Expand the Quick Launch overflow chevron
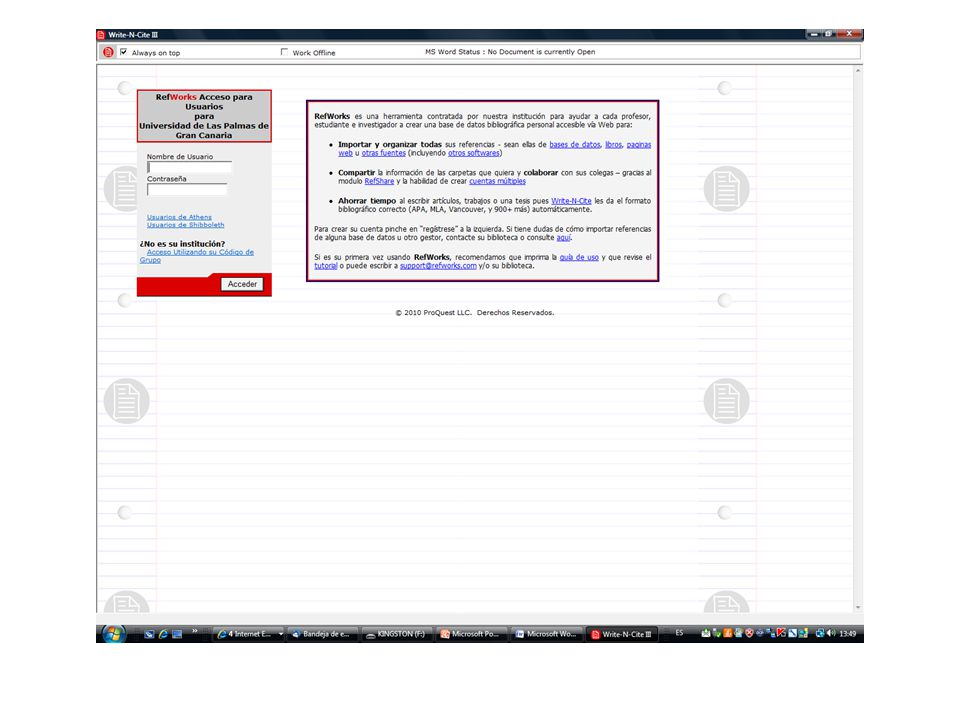The width and height of the screenshot is (960, 720). pos(195,631)
